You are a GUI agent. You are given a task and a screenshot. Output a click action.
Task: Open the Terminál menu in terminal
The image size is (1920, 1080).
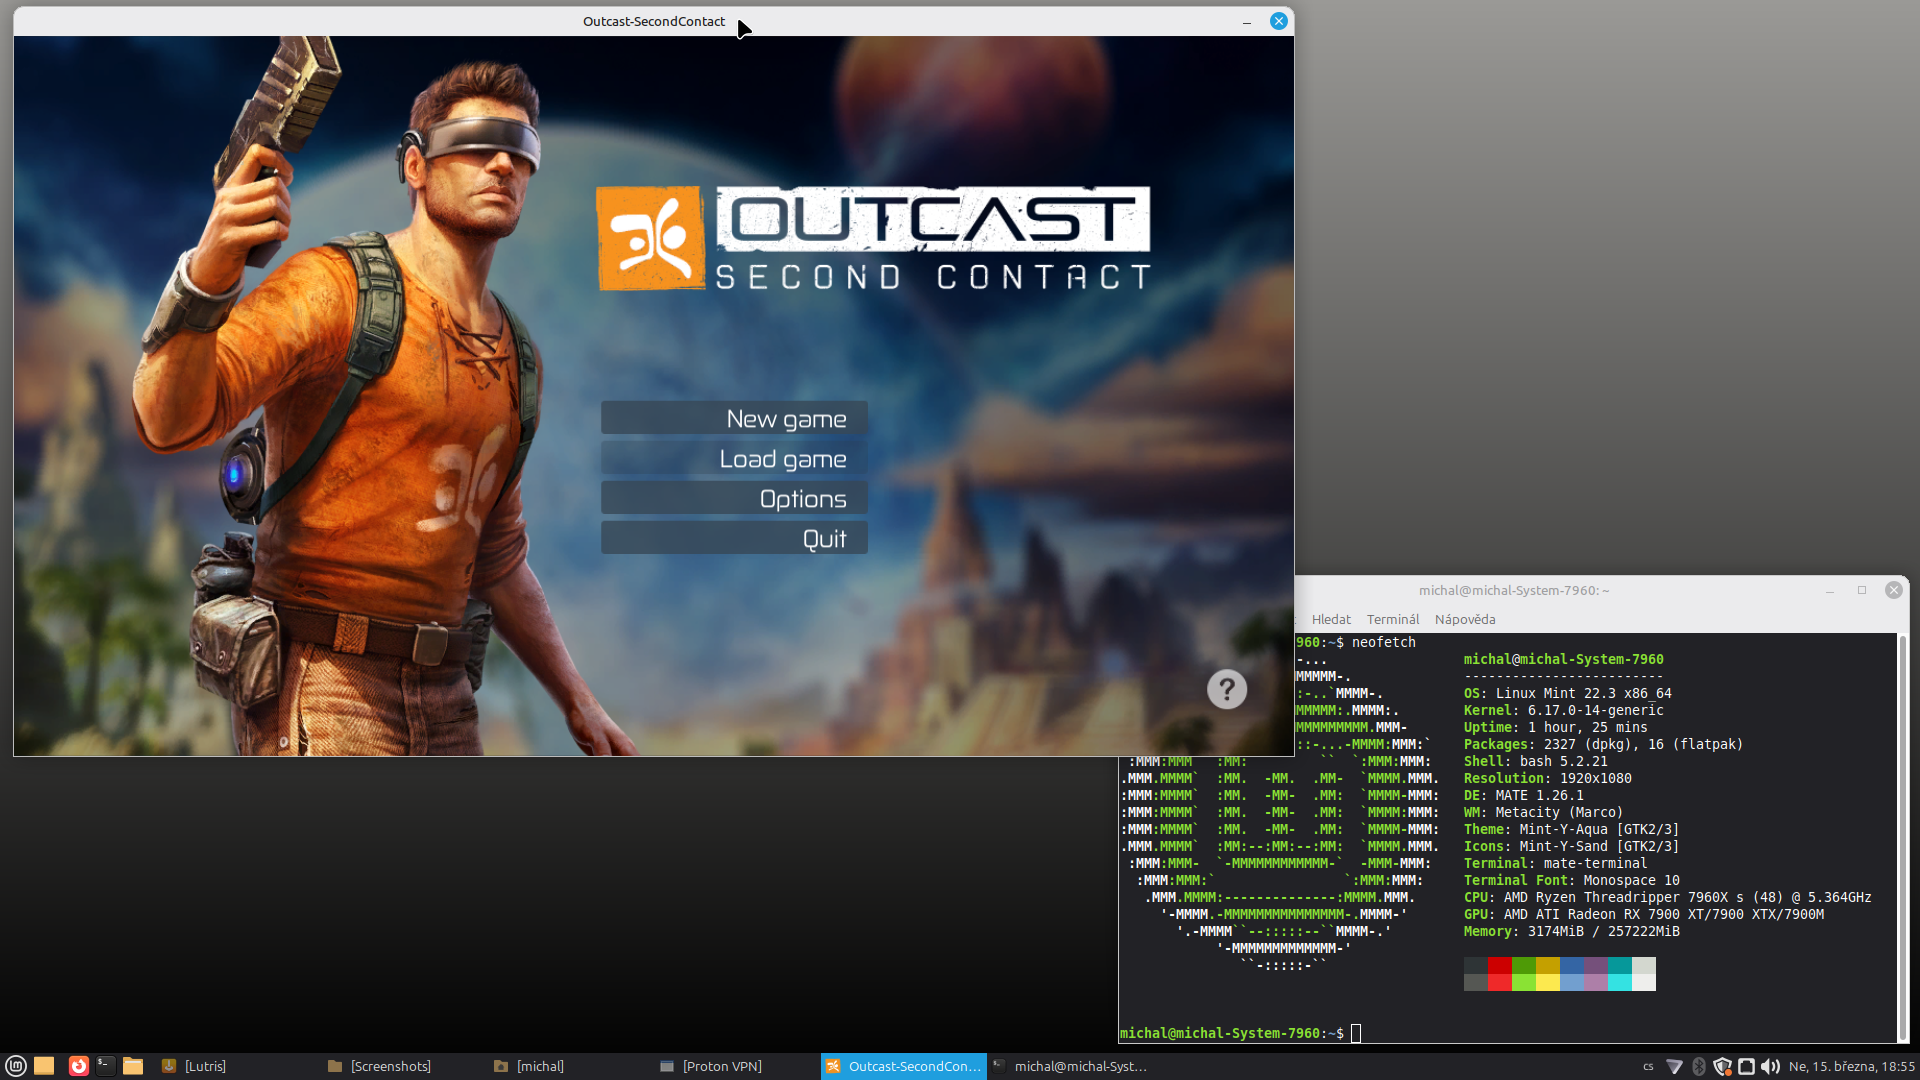point(1392,619)
